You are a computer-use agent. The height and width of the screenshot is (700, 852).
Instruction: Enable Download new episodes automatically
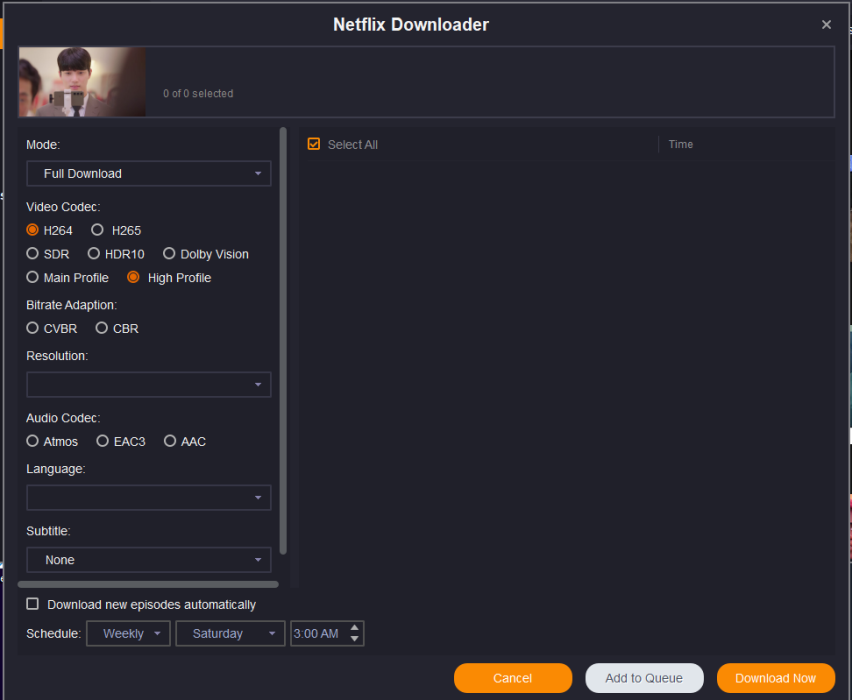33,604
